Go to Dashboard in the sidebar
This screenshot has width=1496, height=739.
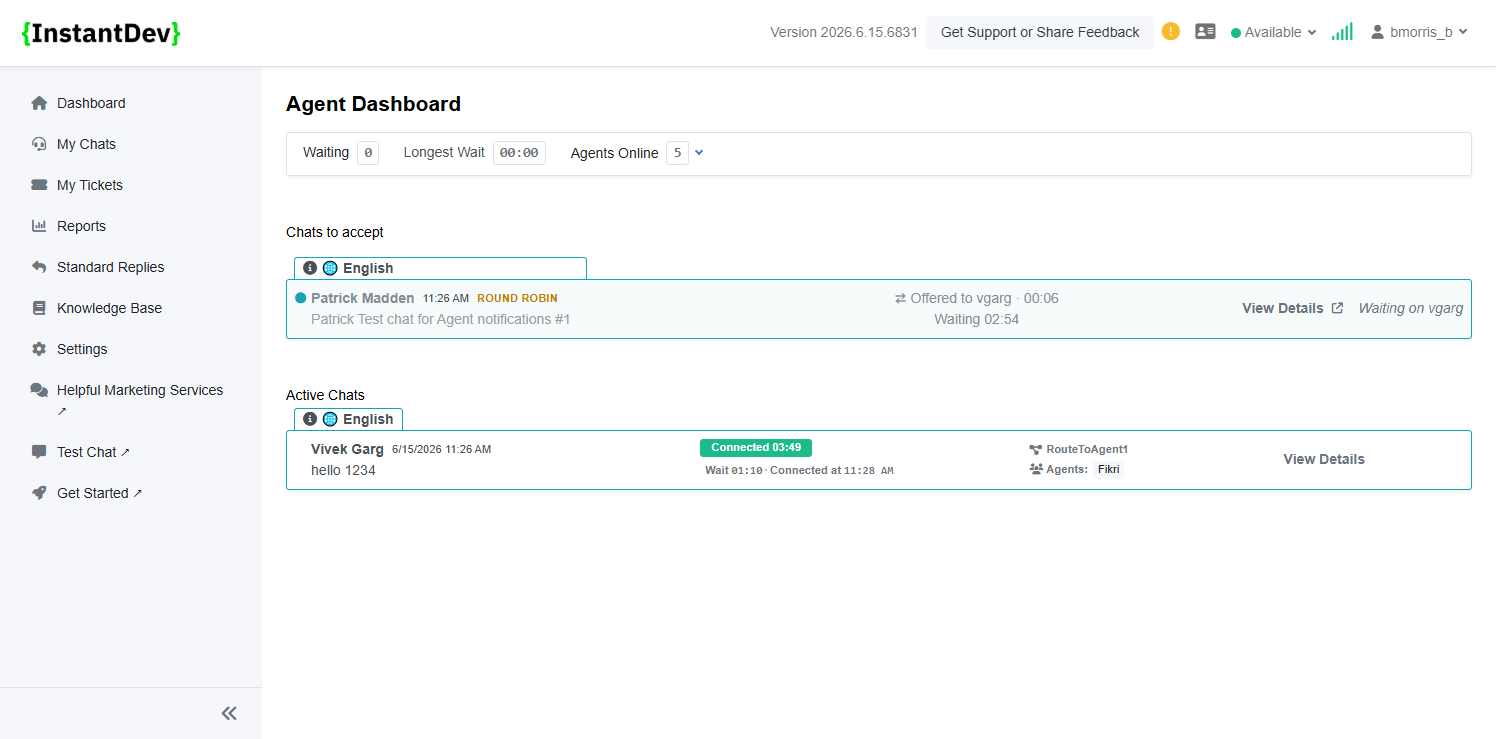tap(91, 103)
